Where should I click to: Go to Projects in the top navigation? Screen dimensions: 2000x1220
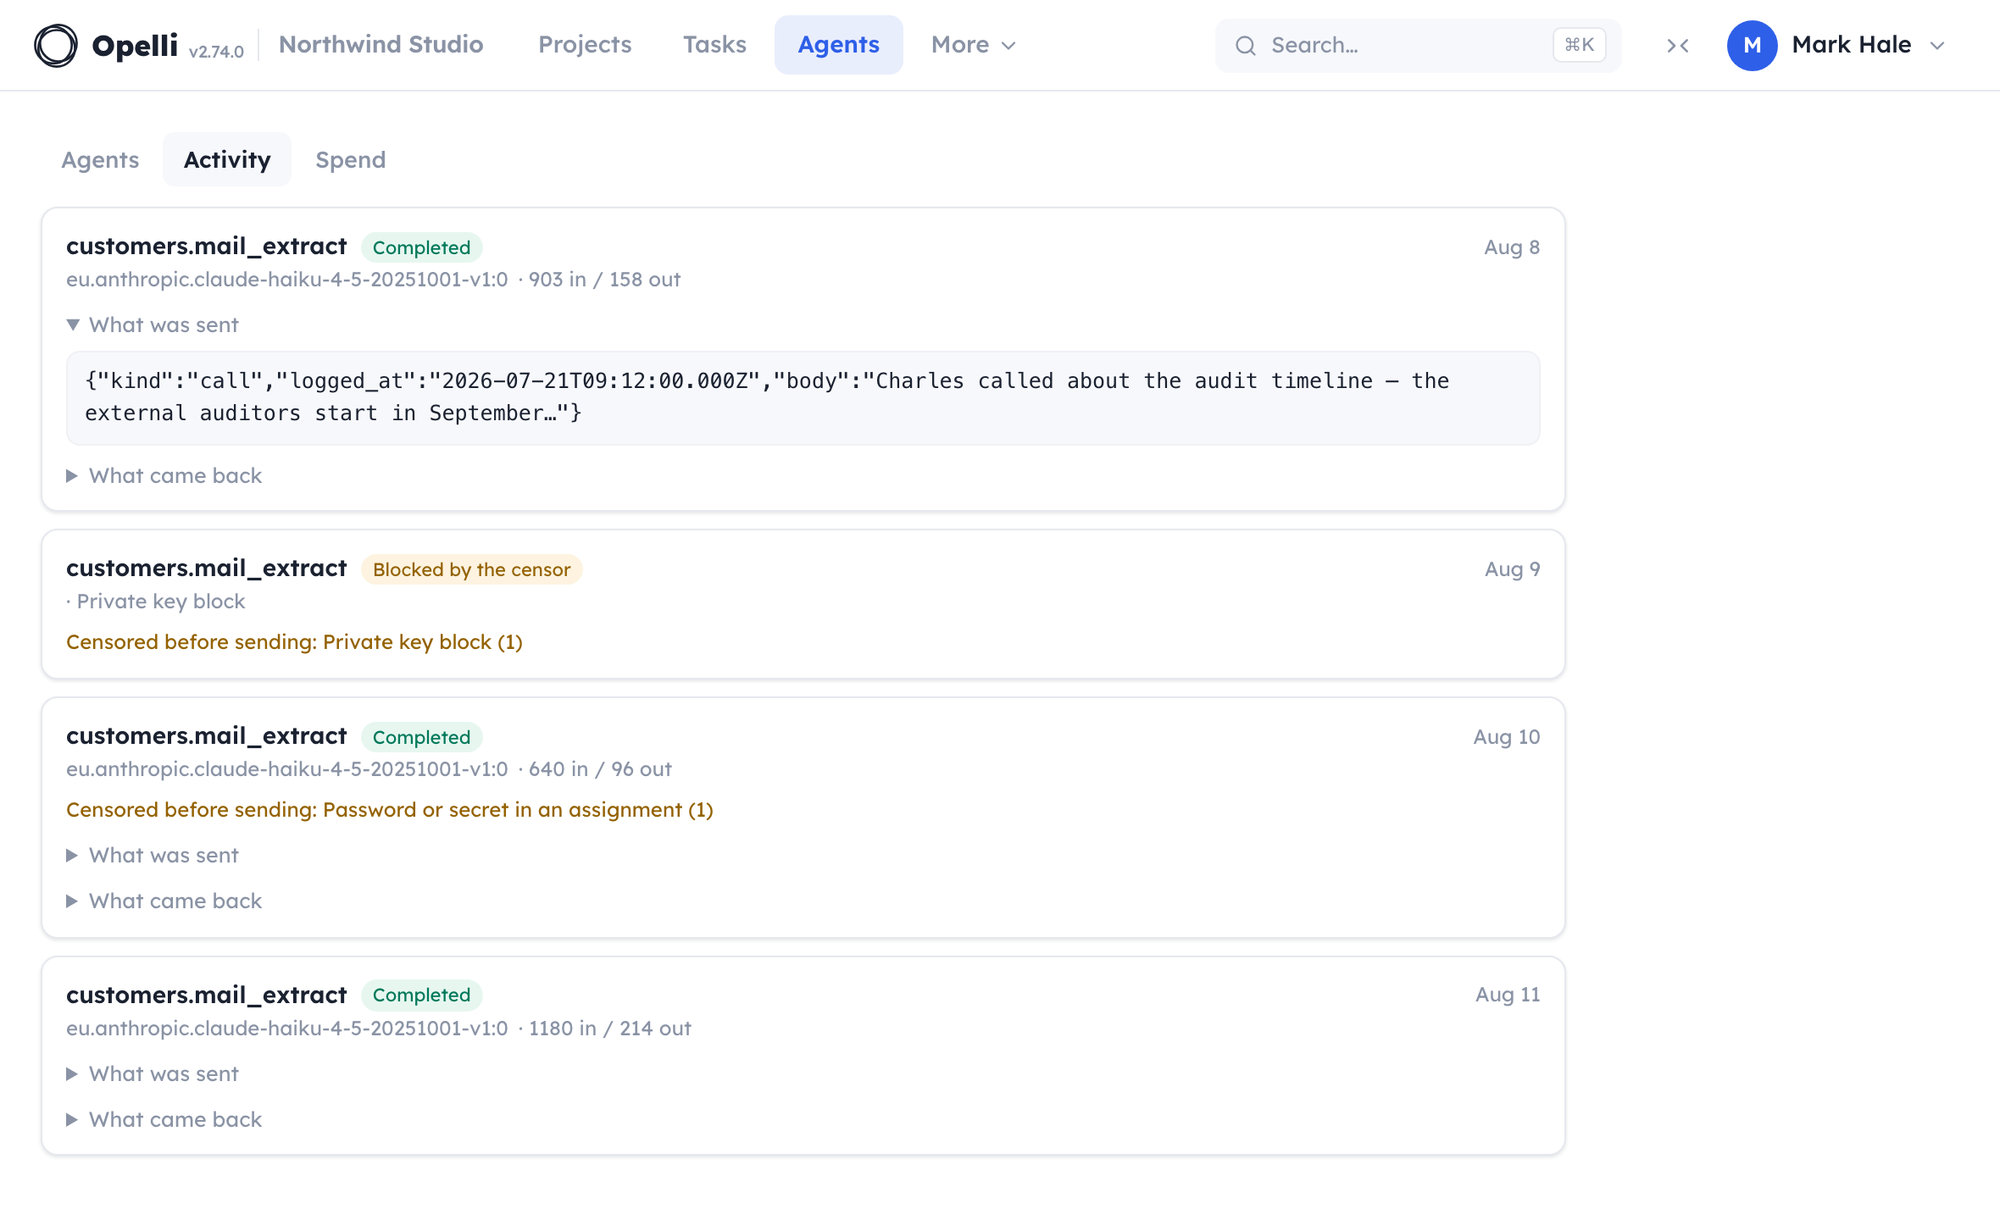pos(585,45)
